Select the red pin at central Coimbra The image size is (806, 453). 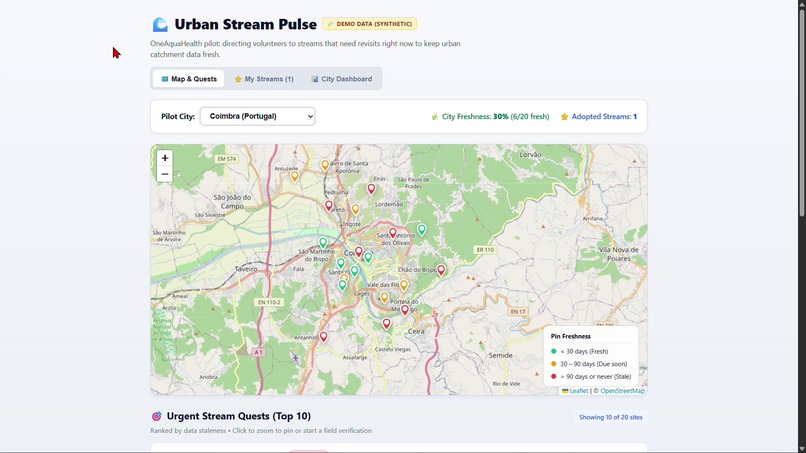tap(359, 252)
